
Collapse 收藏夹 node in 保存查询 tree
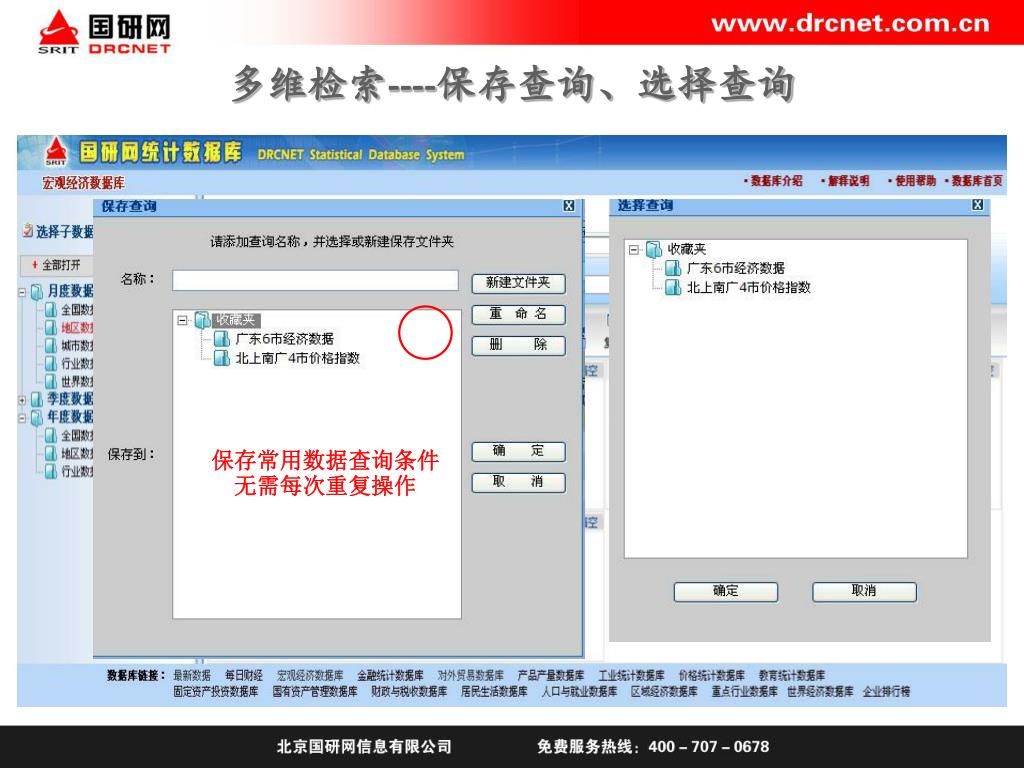(182, 321)
